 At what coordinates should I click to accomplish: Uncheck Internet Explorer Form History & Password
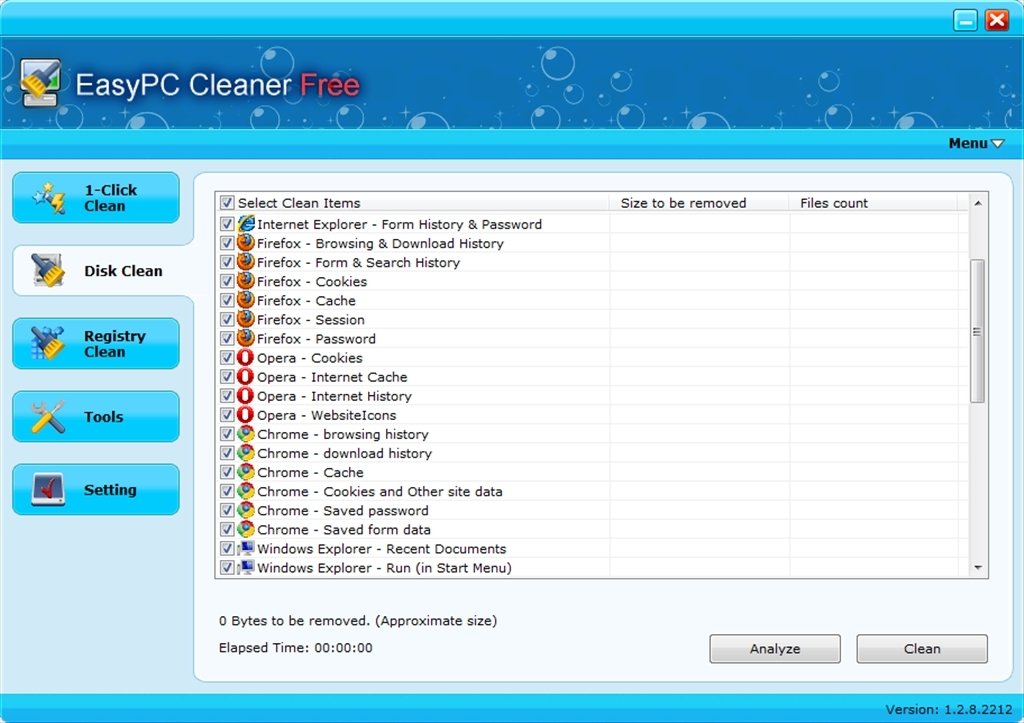pos(227,224)
